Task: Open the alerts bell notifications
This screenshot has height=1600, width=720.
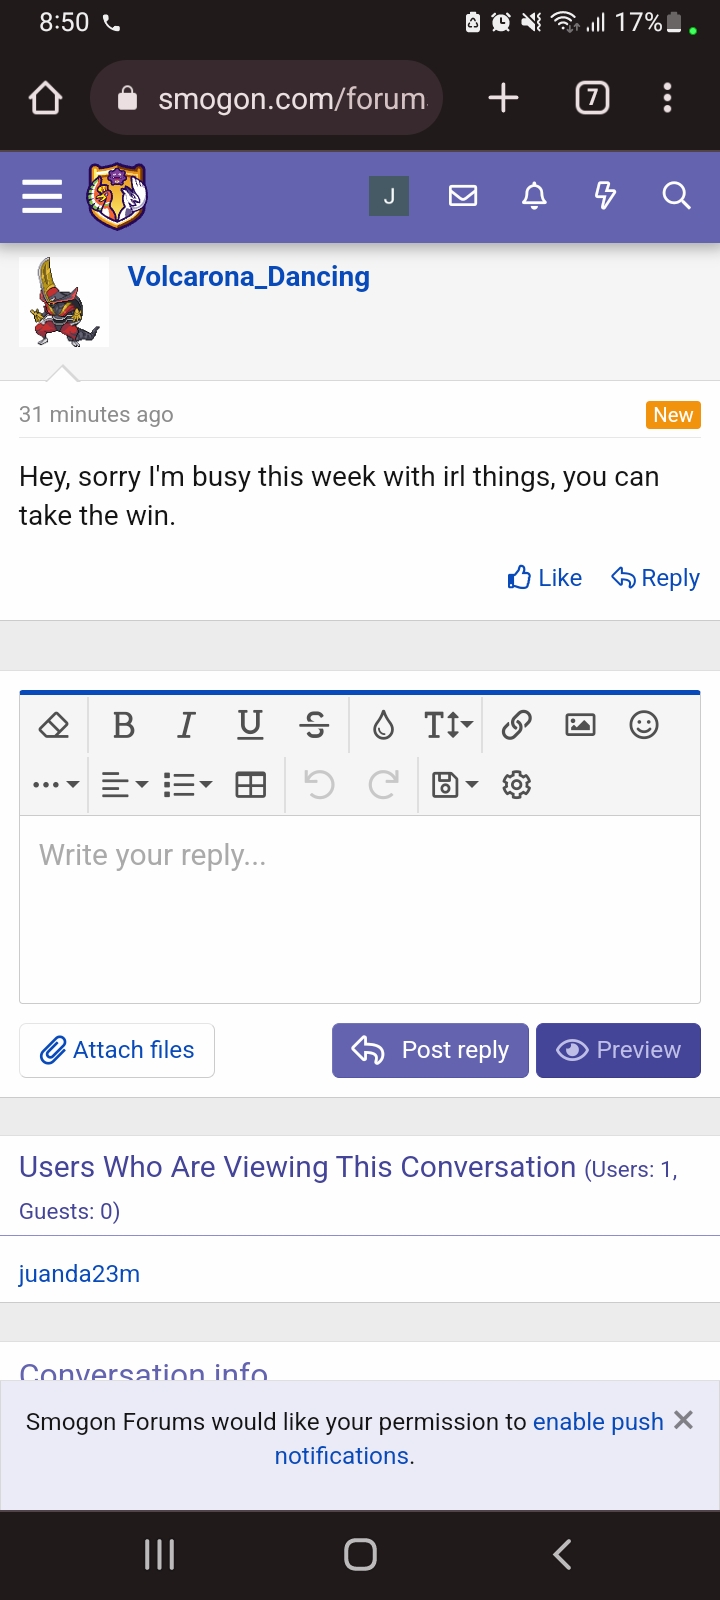Action: point(535,196)
